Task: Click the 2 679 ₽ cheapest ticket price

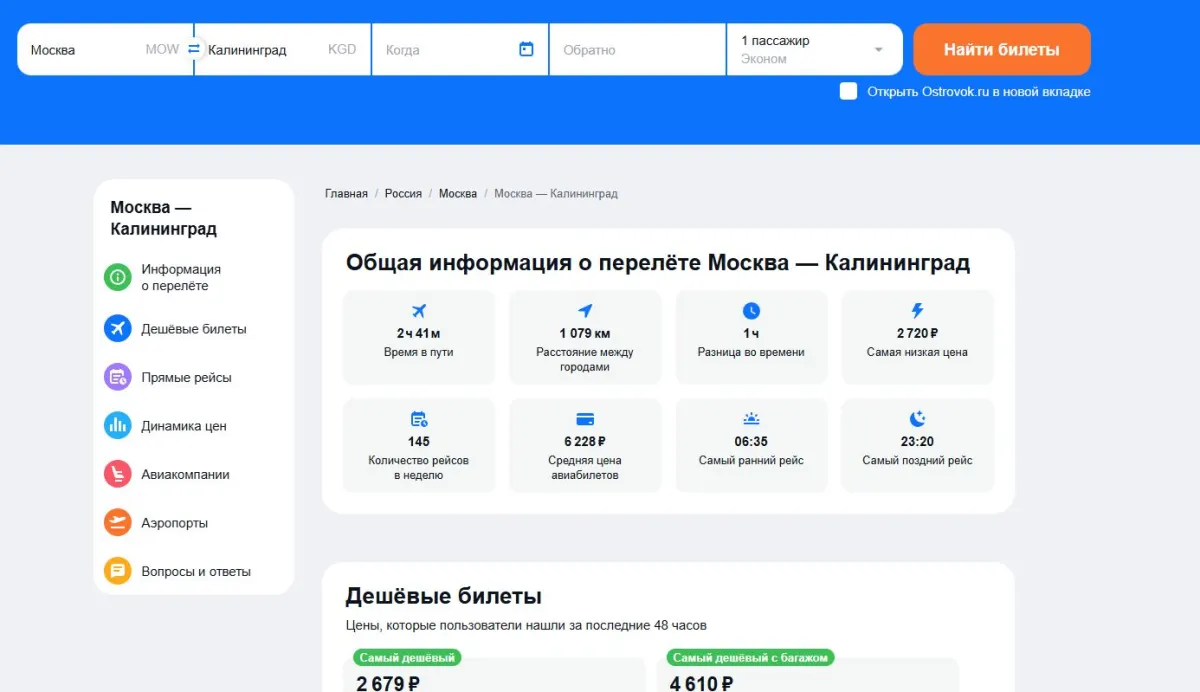Action: pos(388,684)
